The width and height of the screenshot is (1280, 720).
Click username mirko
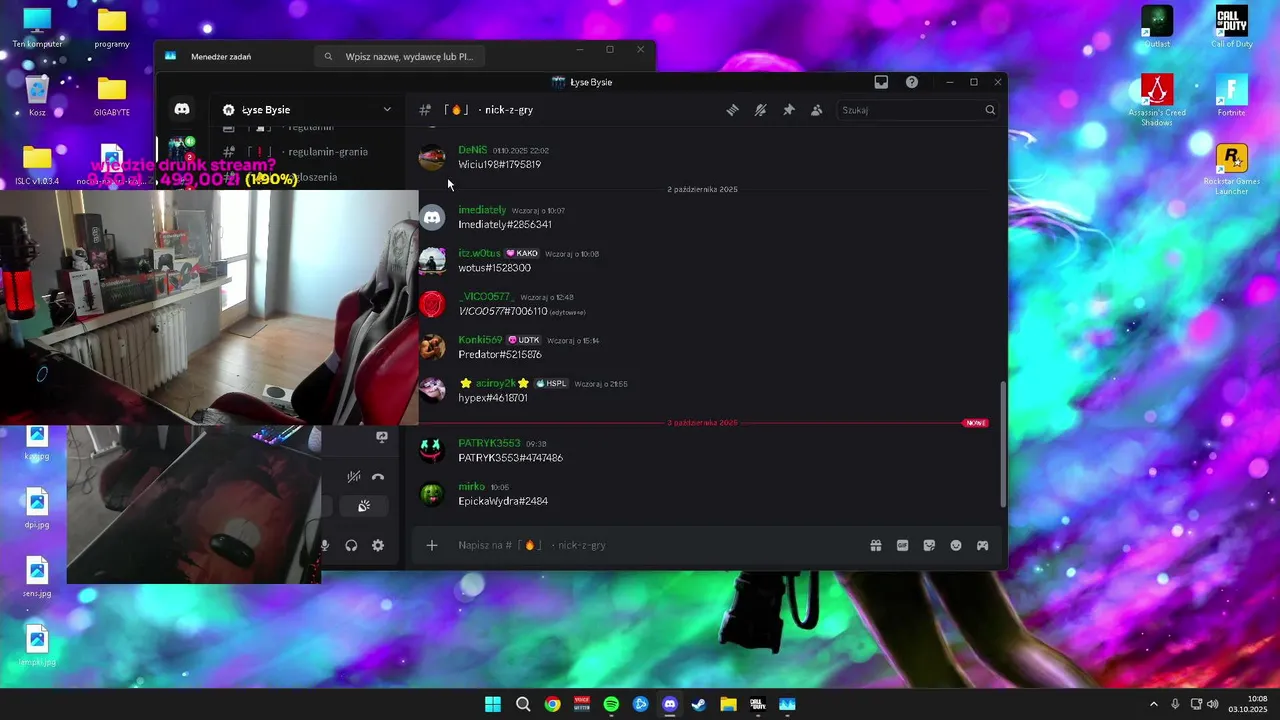(471, 486)
